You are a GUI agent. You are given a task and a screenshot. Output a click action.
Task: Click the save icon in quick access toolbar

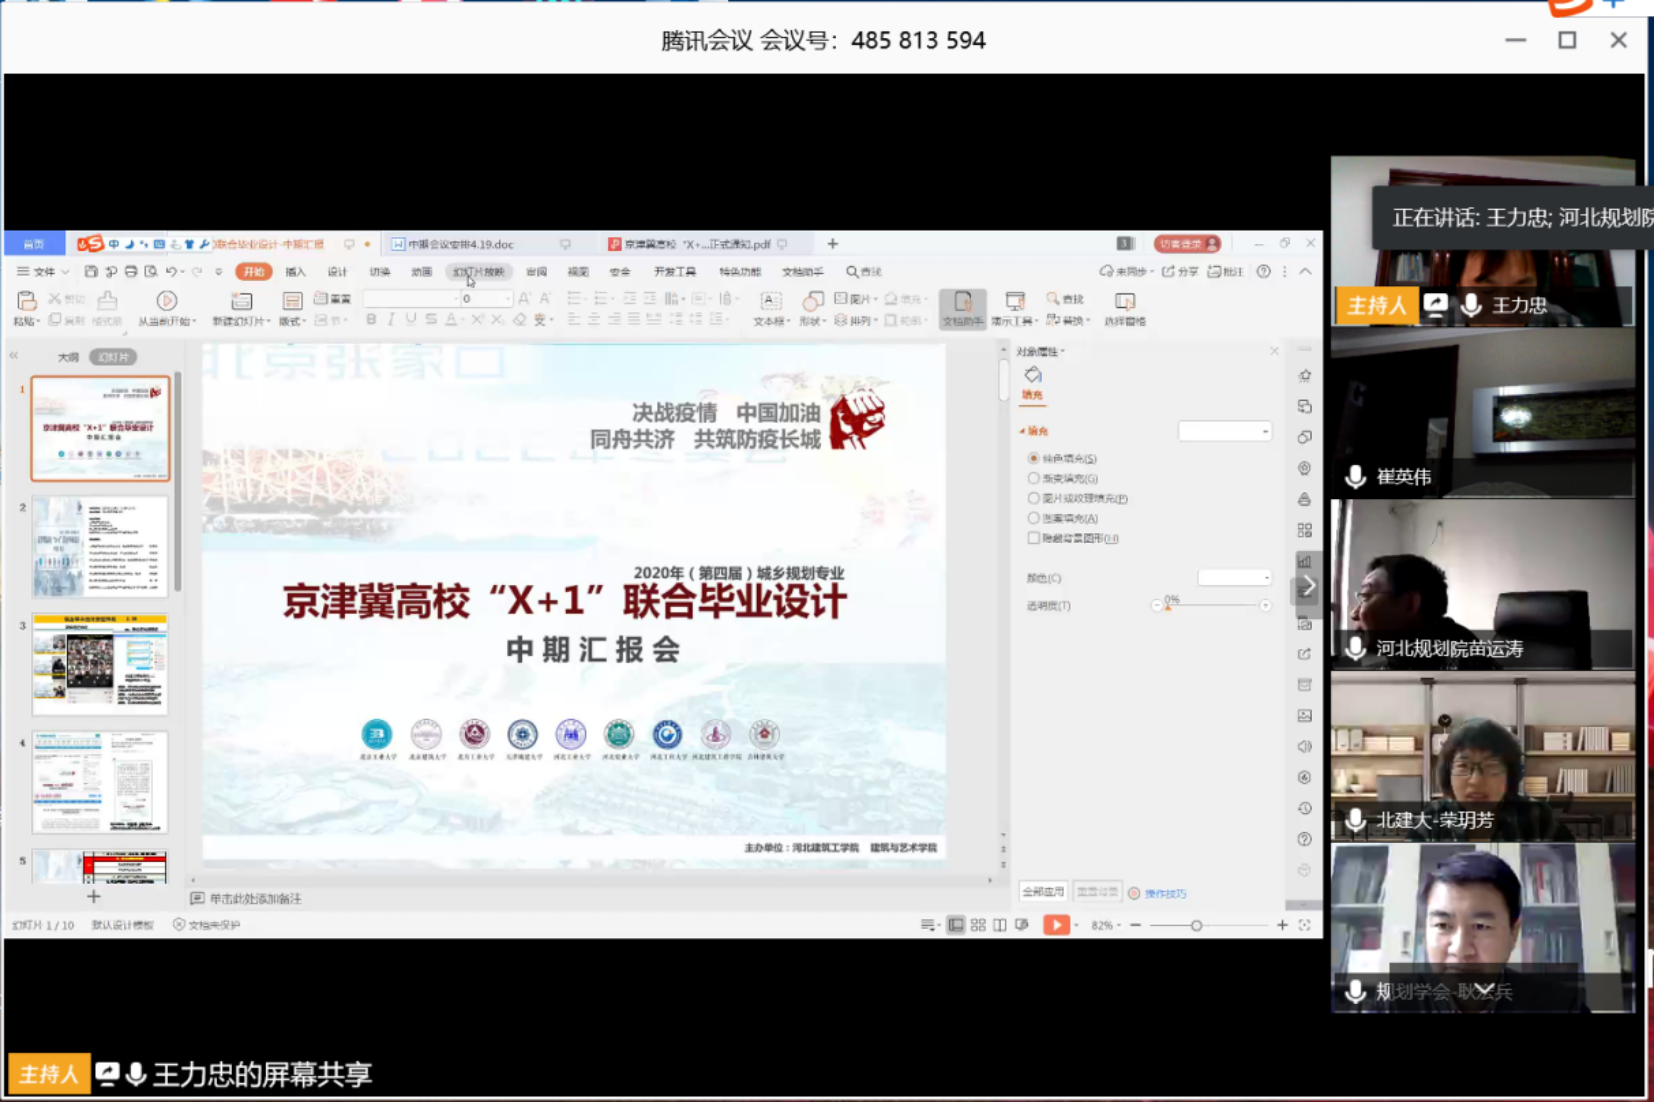click(91, 272)
